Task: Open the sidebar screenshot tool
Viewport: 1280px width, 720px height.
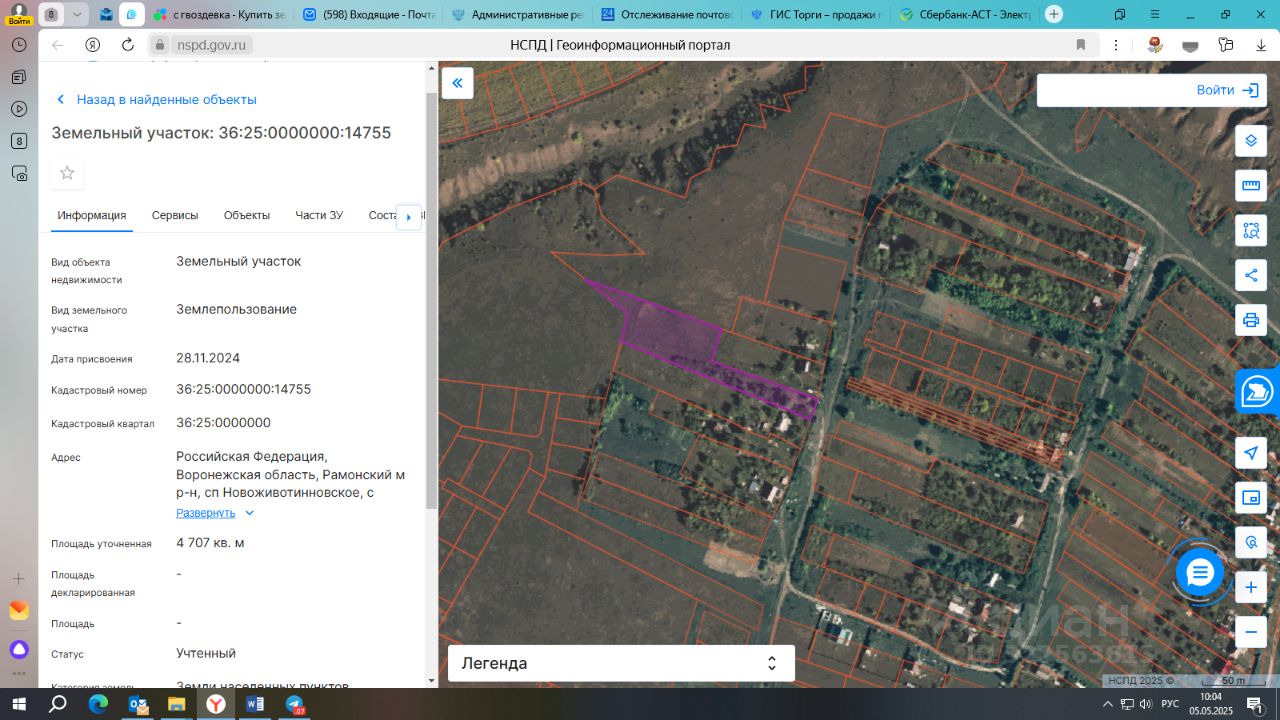Action: pos(19,173)
